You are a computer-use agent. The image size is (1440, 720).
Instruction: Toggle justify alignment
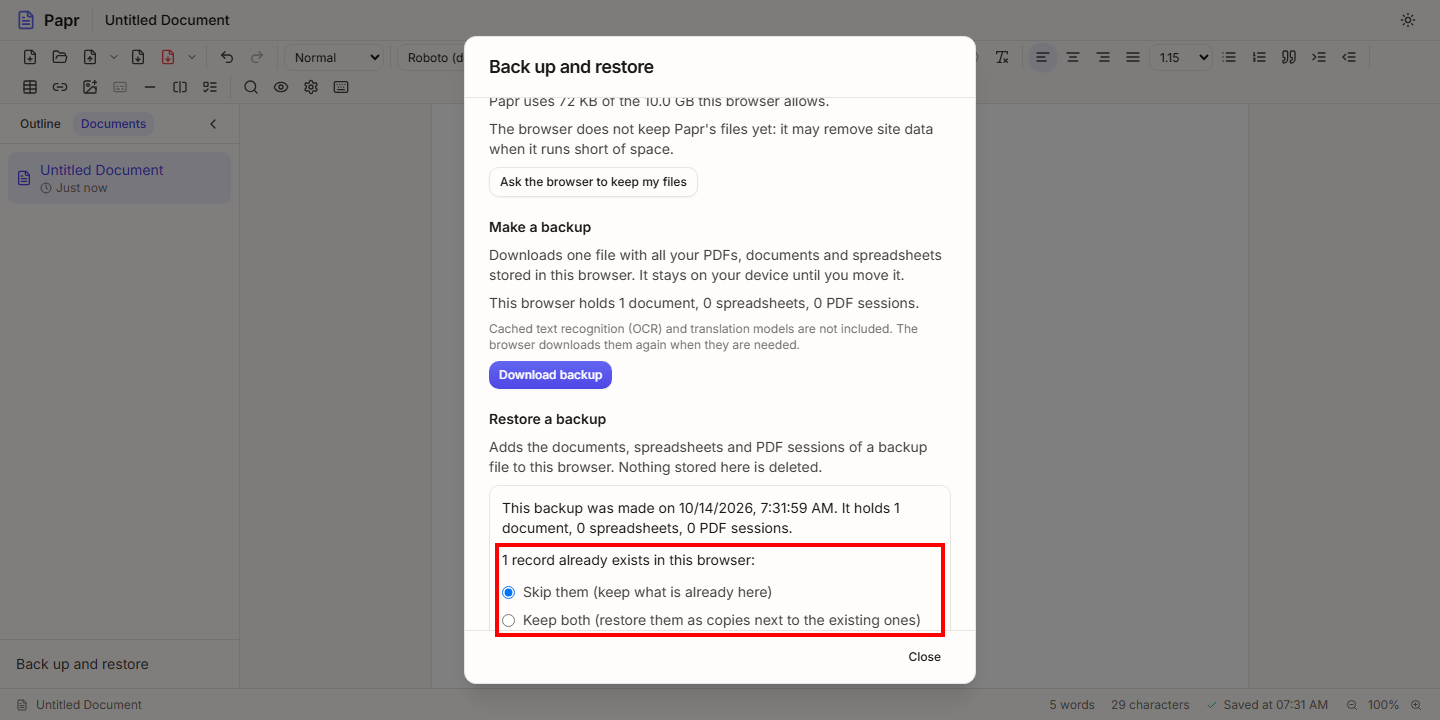(x=1133, y=57)
